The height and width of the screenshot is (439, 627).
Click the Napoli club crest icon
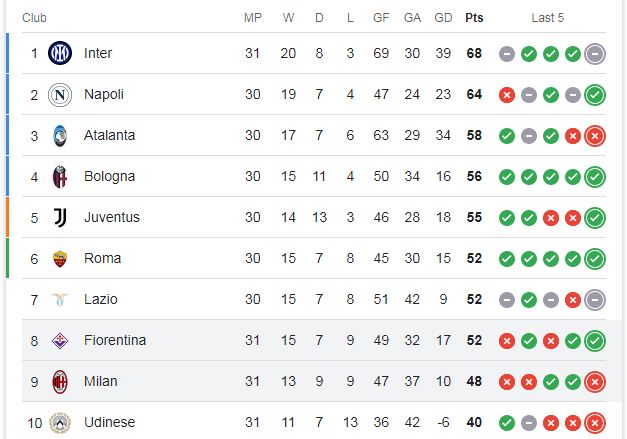tap(60, 95)
